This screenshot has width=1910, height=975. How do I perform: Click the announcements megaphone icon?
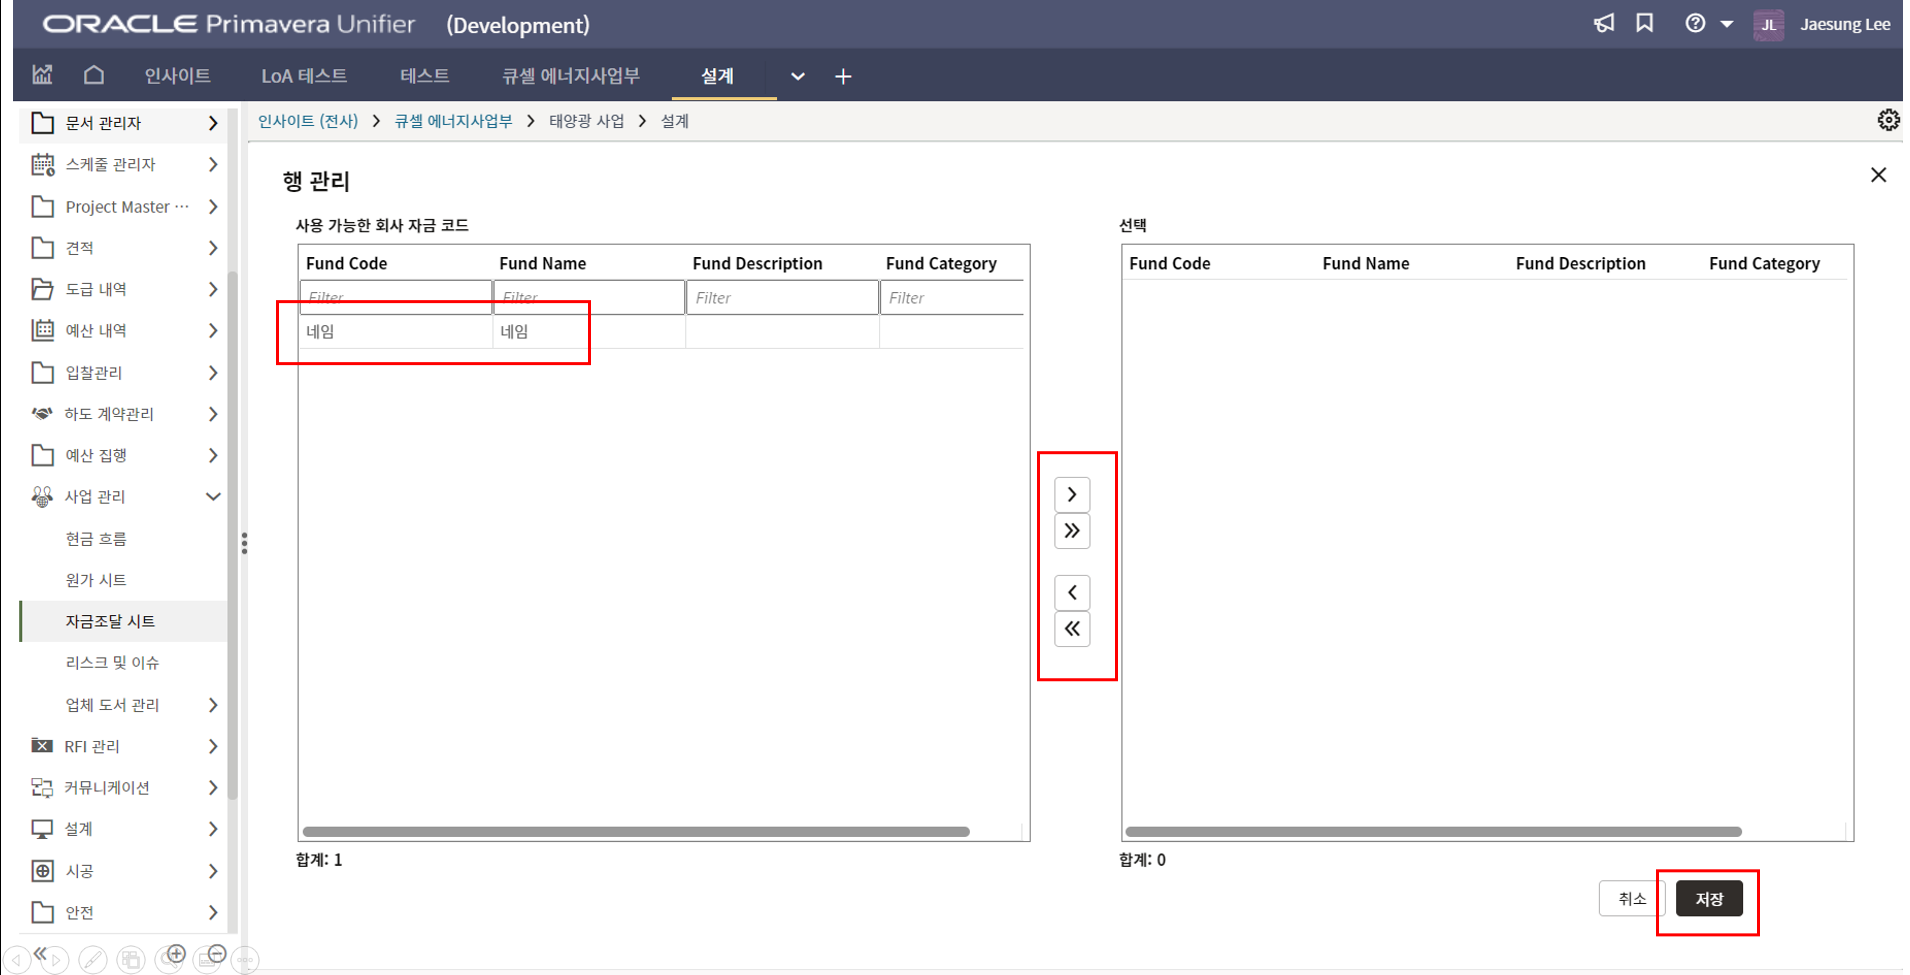1603,24
